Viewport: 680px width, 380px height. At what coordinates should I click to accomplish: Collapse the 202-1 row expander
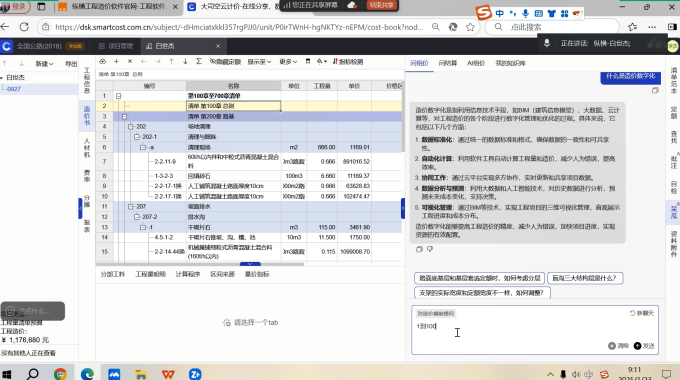137,137
